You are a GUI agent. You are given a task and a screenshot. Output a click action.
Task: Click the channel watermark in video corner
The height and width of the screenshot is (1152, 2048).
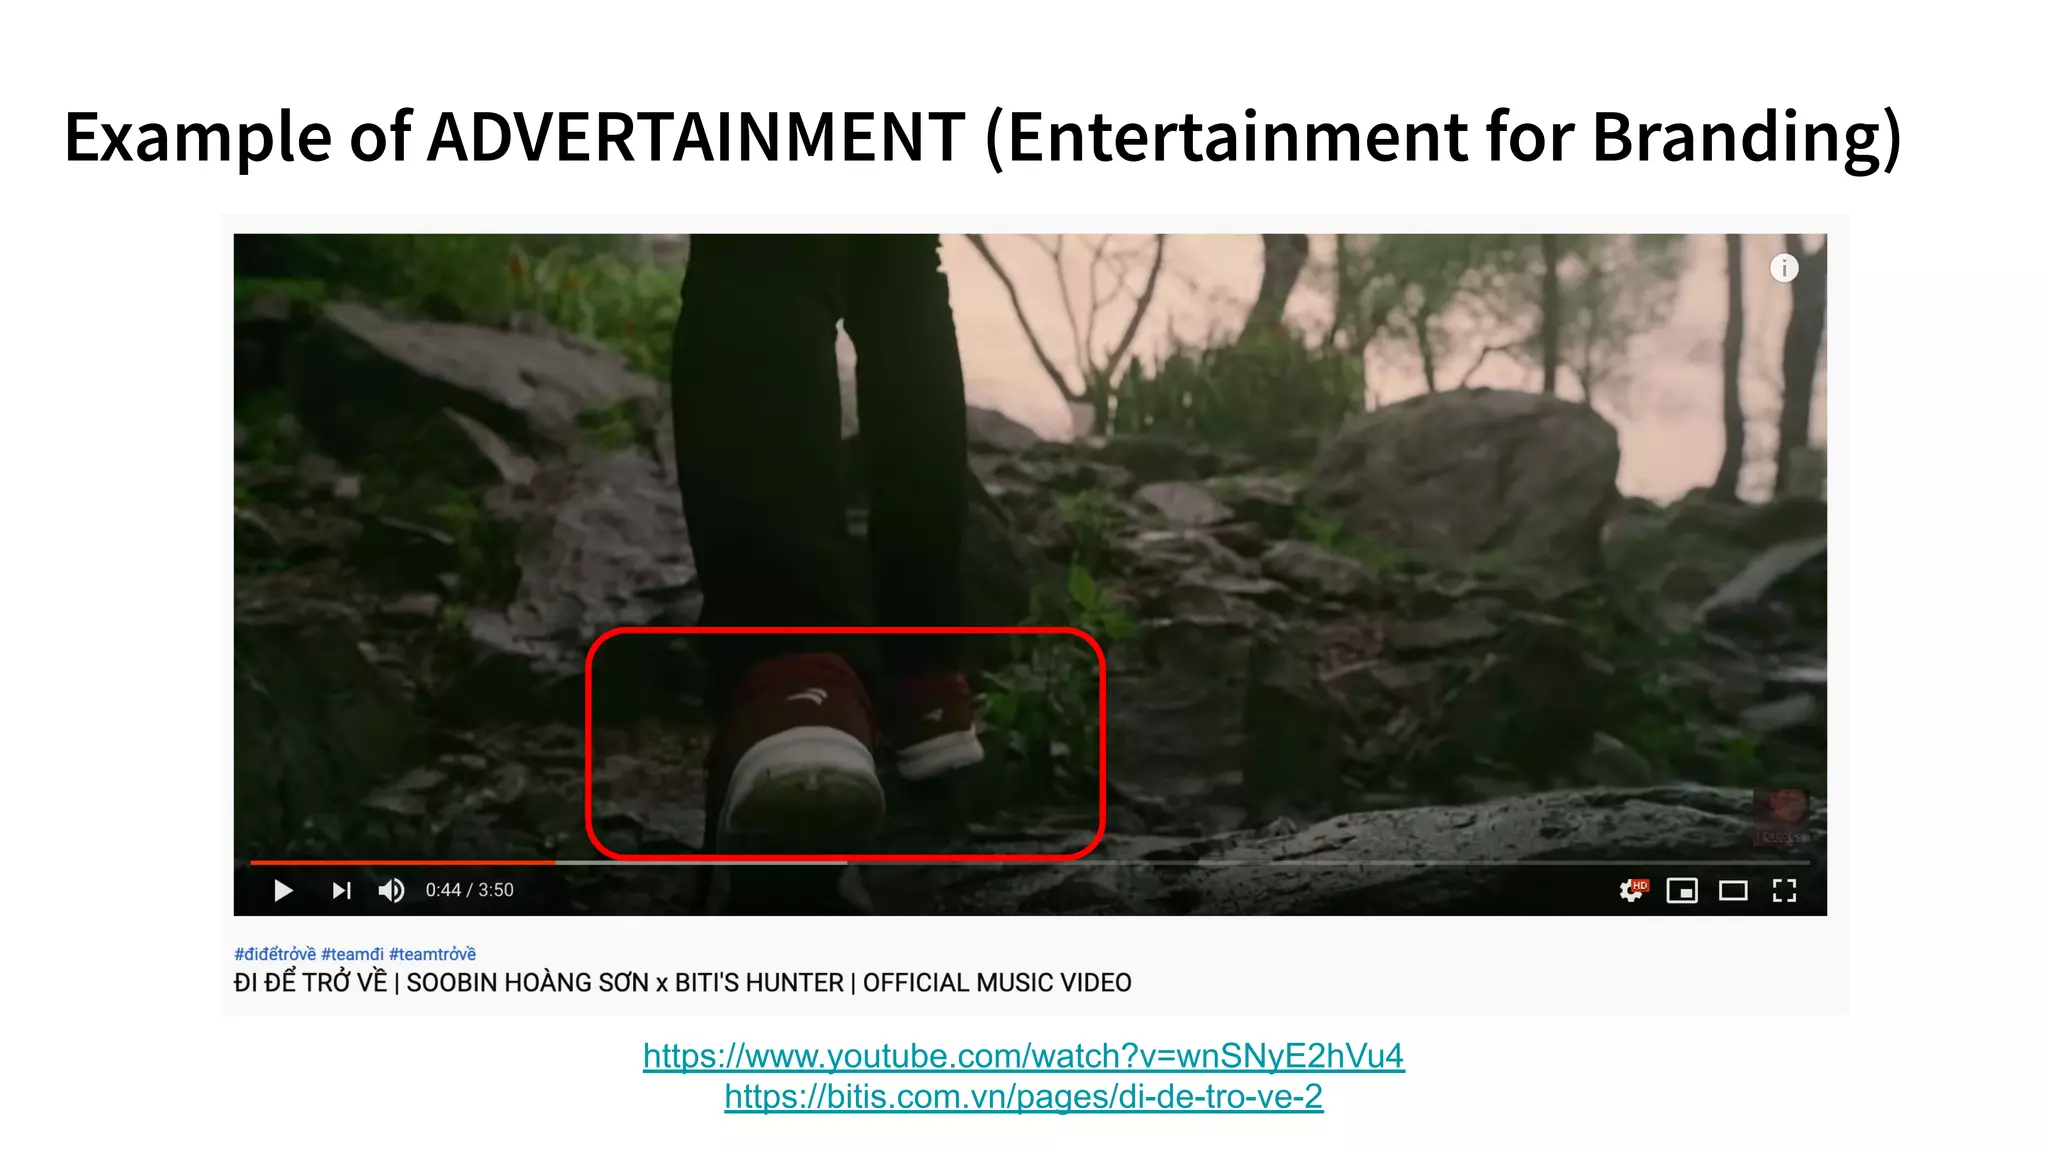1780,816
